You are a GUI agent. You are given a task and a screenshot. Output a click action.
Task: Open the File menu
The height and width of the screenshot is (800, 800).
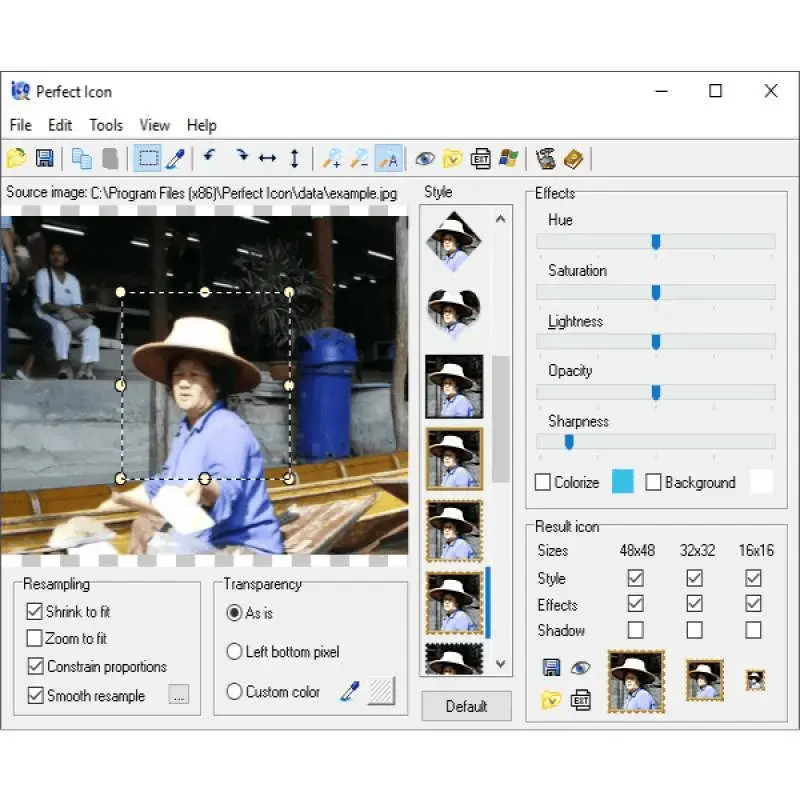pyautogui.click(x=21, y=125)
